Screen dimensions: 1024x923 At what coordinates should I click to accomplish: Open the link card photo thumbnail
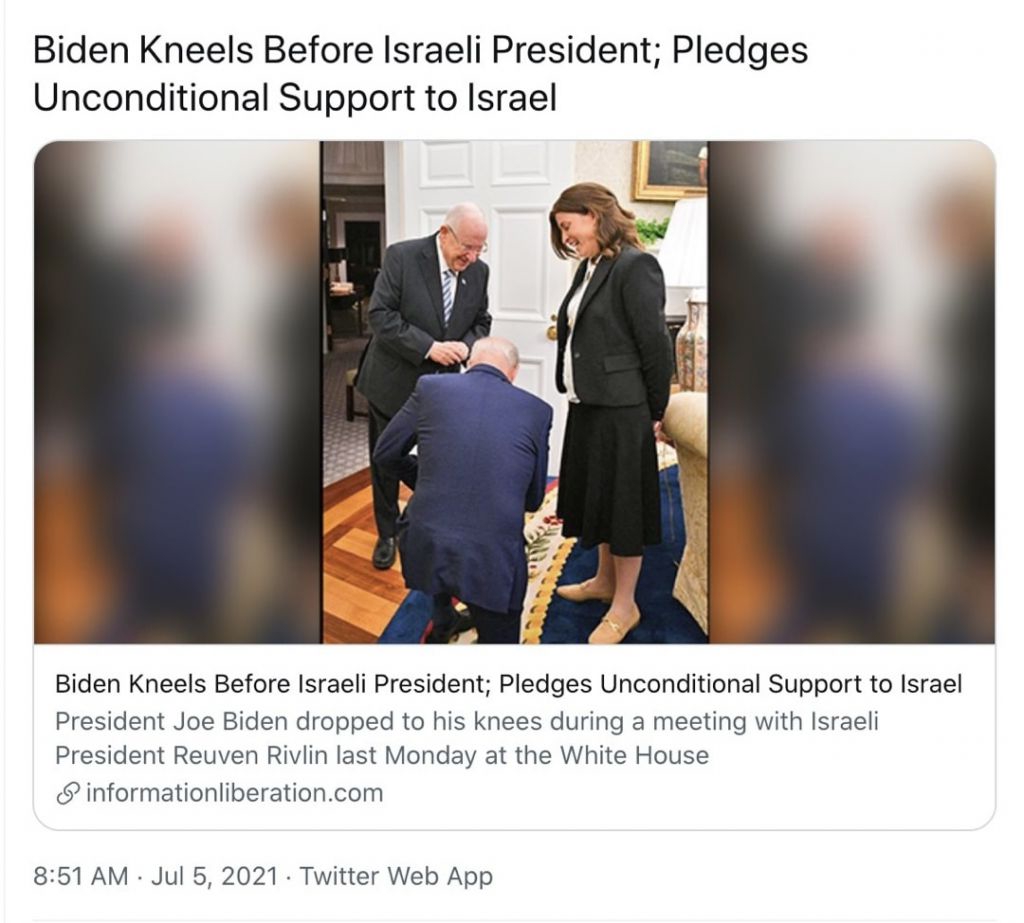(x=515, y=392)
